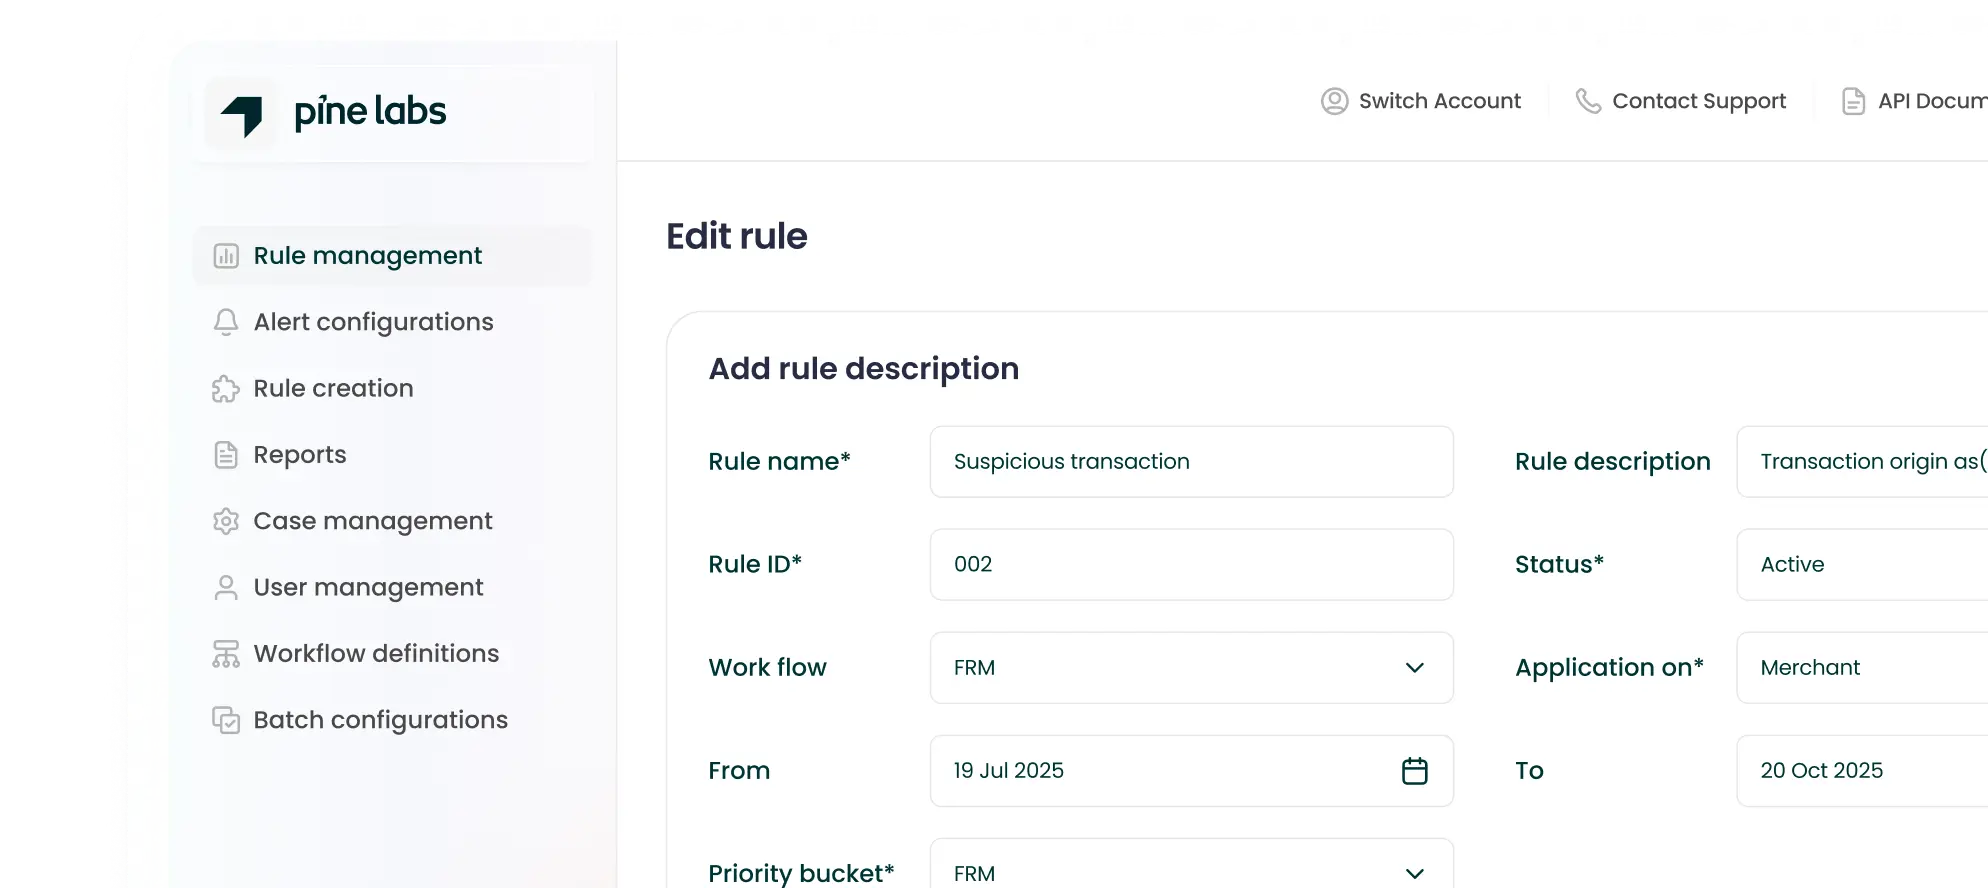Click the Contact Support link
This screenshot has width=1988, height=888.
(x=1681, y=101)
